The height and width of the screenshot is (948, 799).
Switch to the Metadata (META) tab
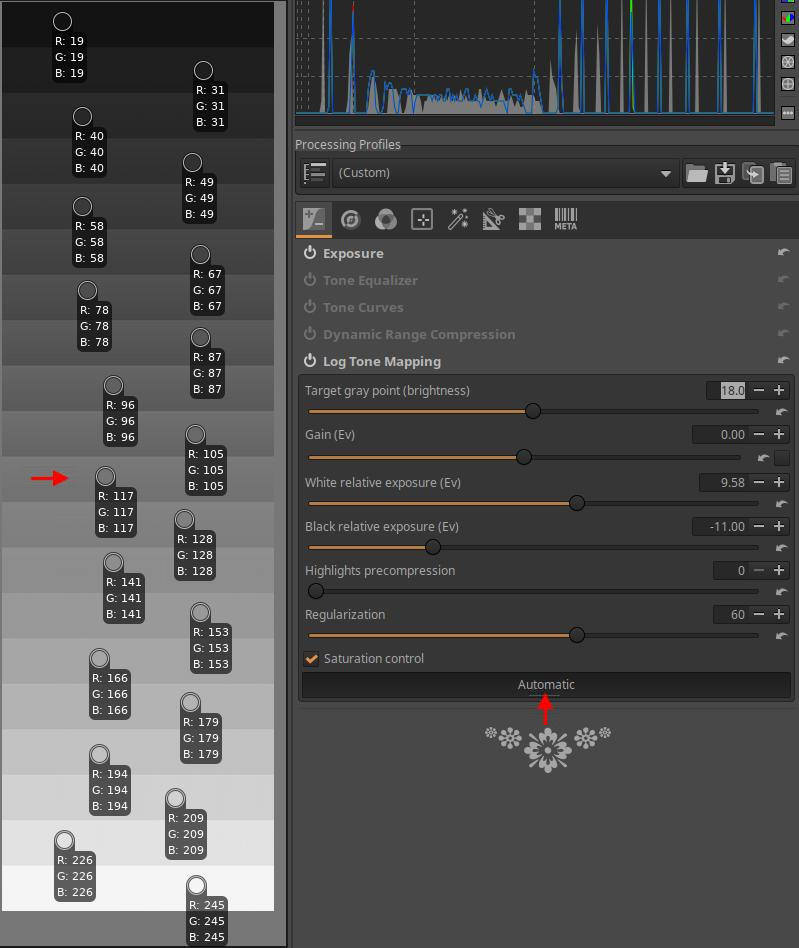point(566,219)
